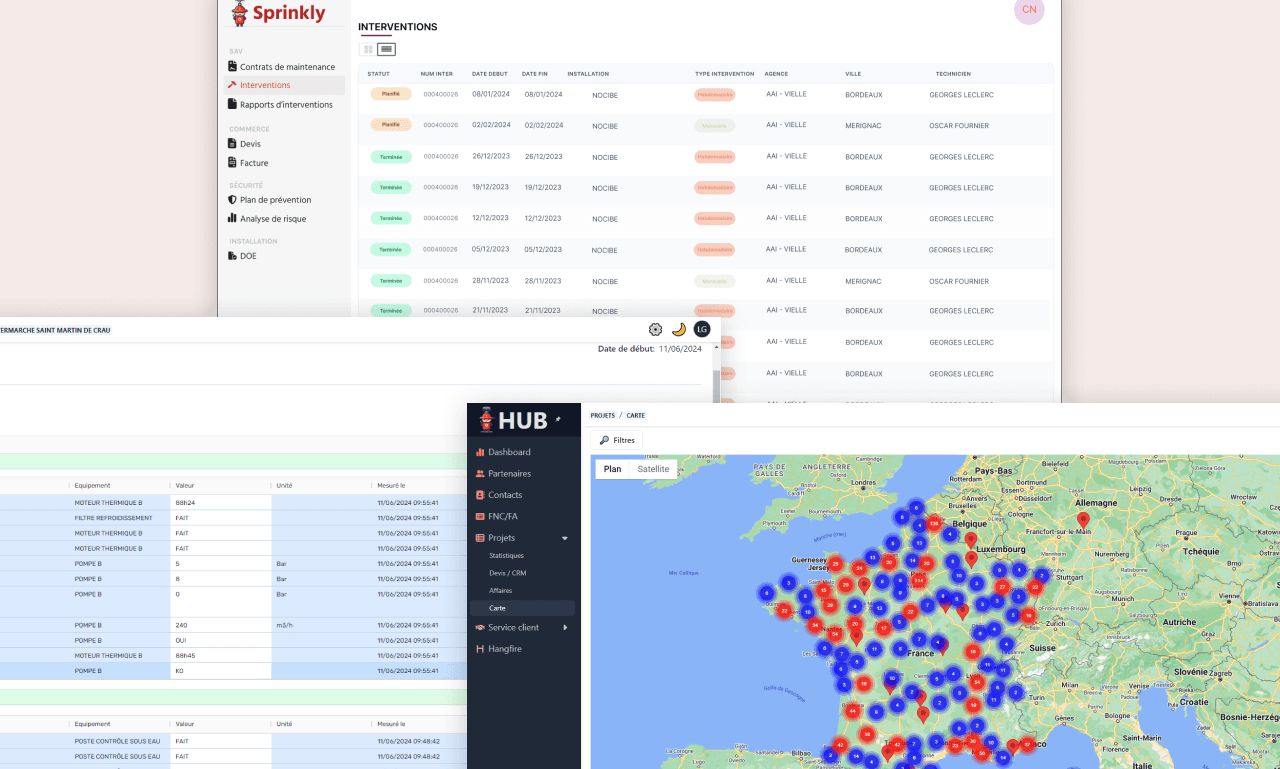Click the Facture invoice icon

coord(232,163)
